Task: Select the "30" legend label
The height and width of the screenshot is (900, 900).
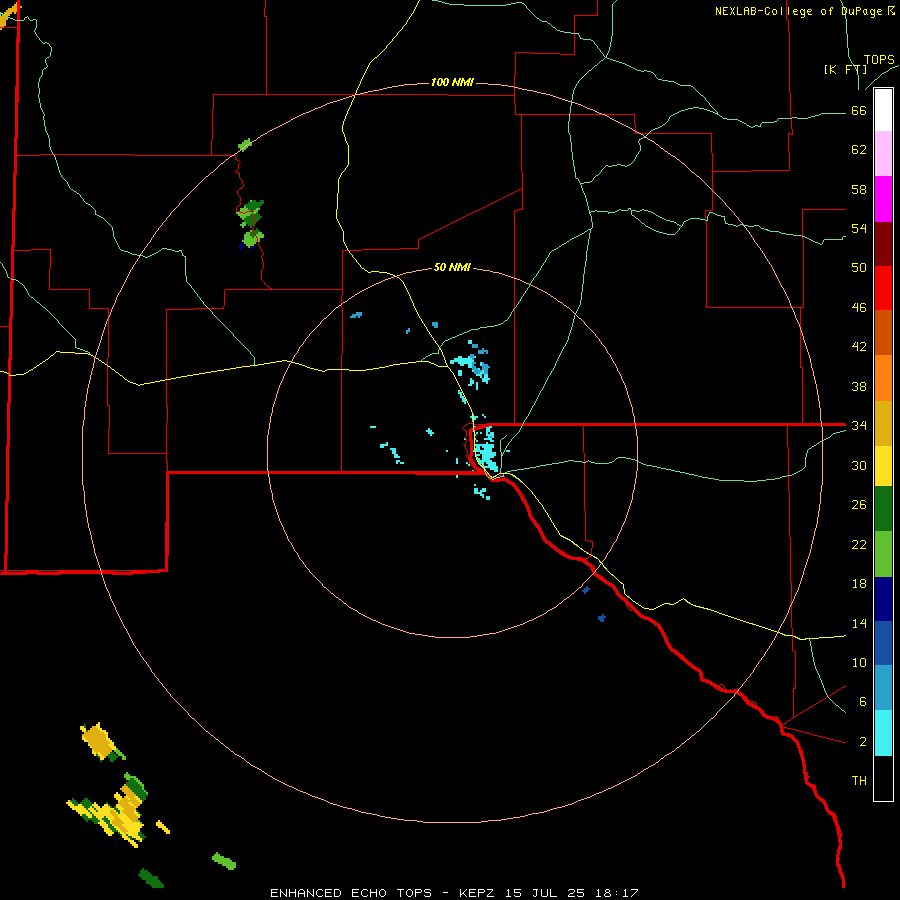Action: [859, 465]
